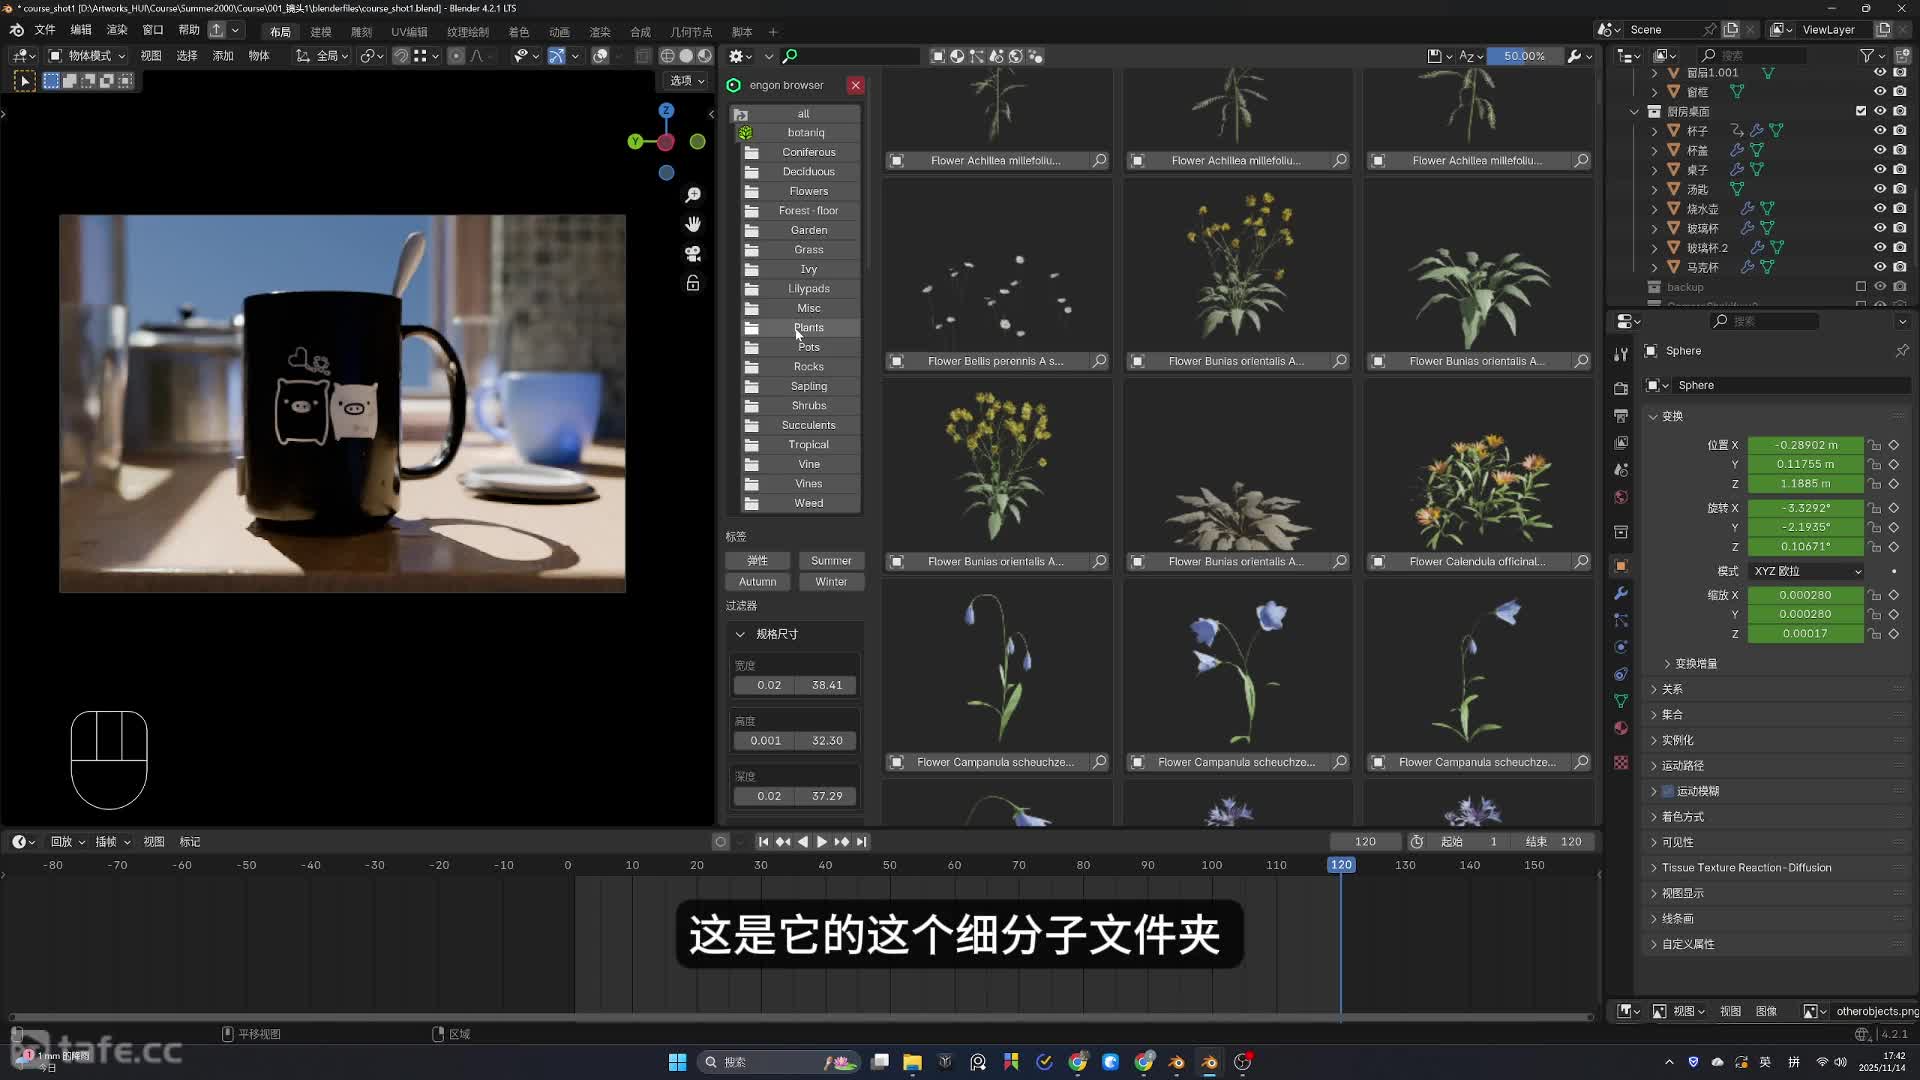
Task: Open the 渲染 menu in the top bar
Action: [117, 30]
